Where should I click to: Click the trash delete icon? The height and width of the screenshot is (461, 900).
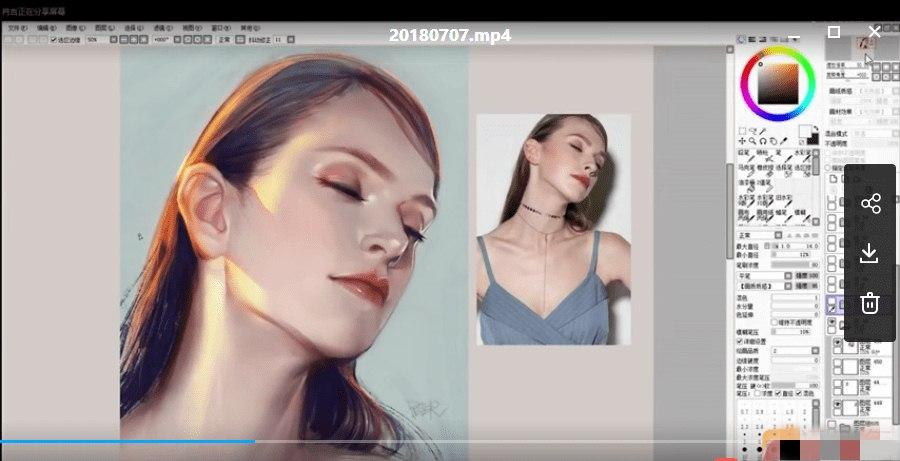(x=870, y=302)
